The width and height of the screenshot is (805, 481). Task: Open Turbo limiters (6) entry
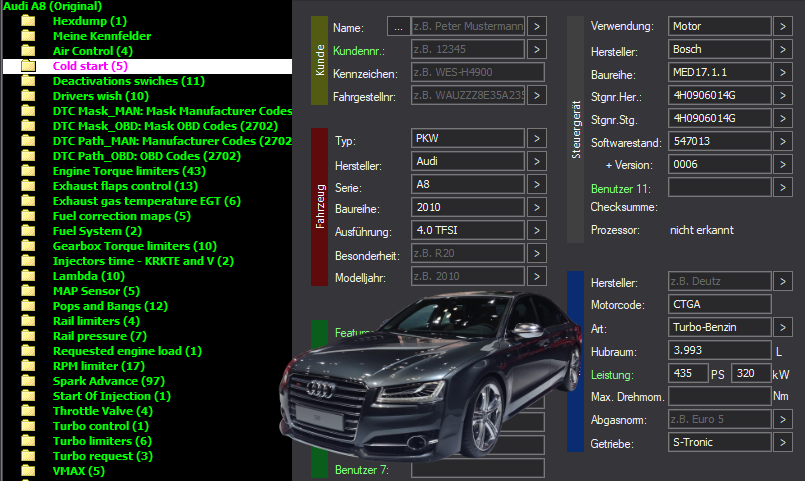(x=103, y=441)
